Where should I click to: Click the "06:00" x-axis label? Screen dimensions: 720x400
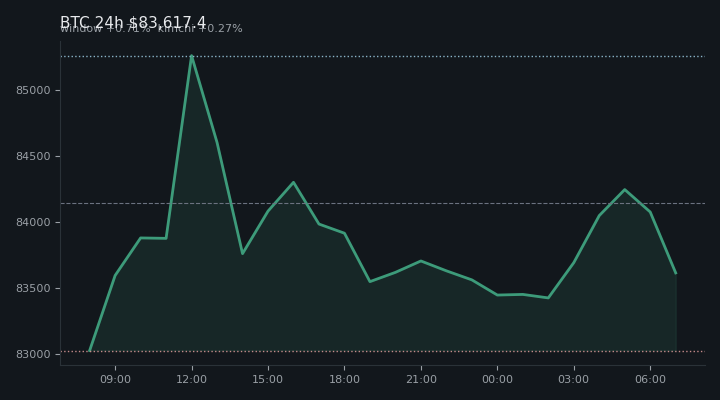coord(650,379)
